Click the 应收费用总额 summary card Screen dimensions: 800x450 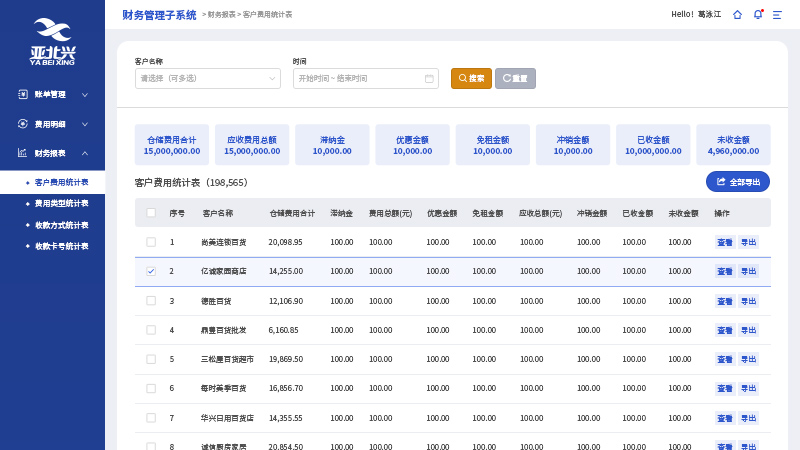pos(252,145)
